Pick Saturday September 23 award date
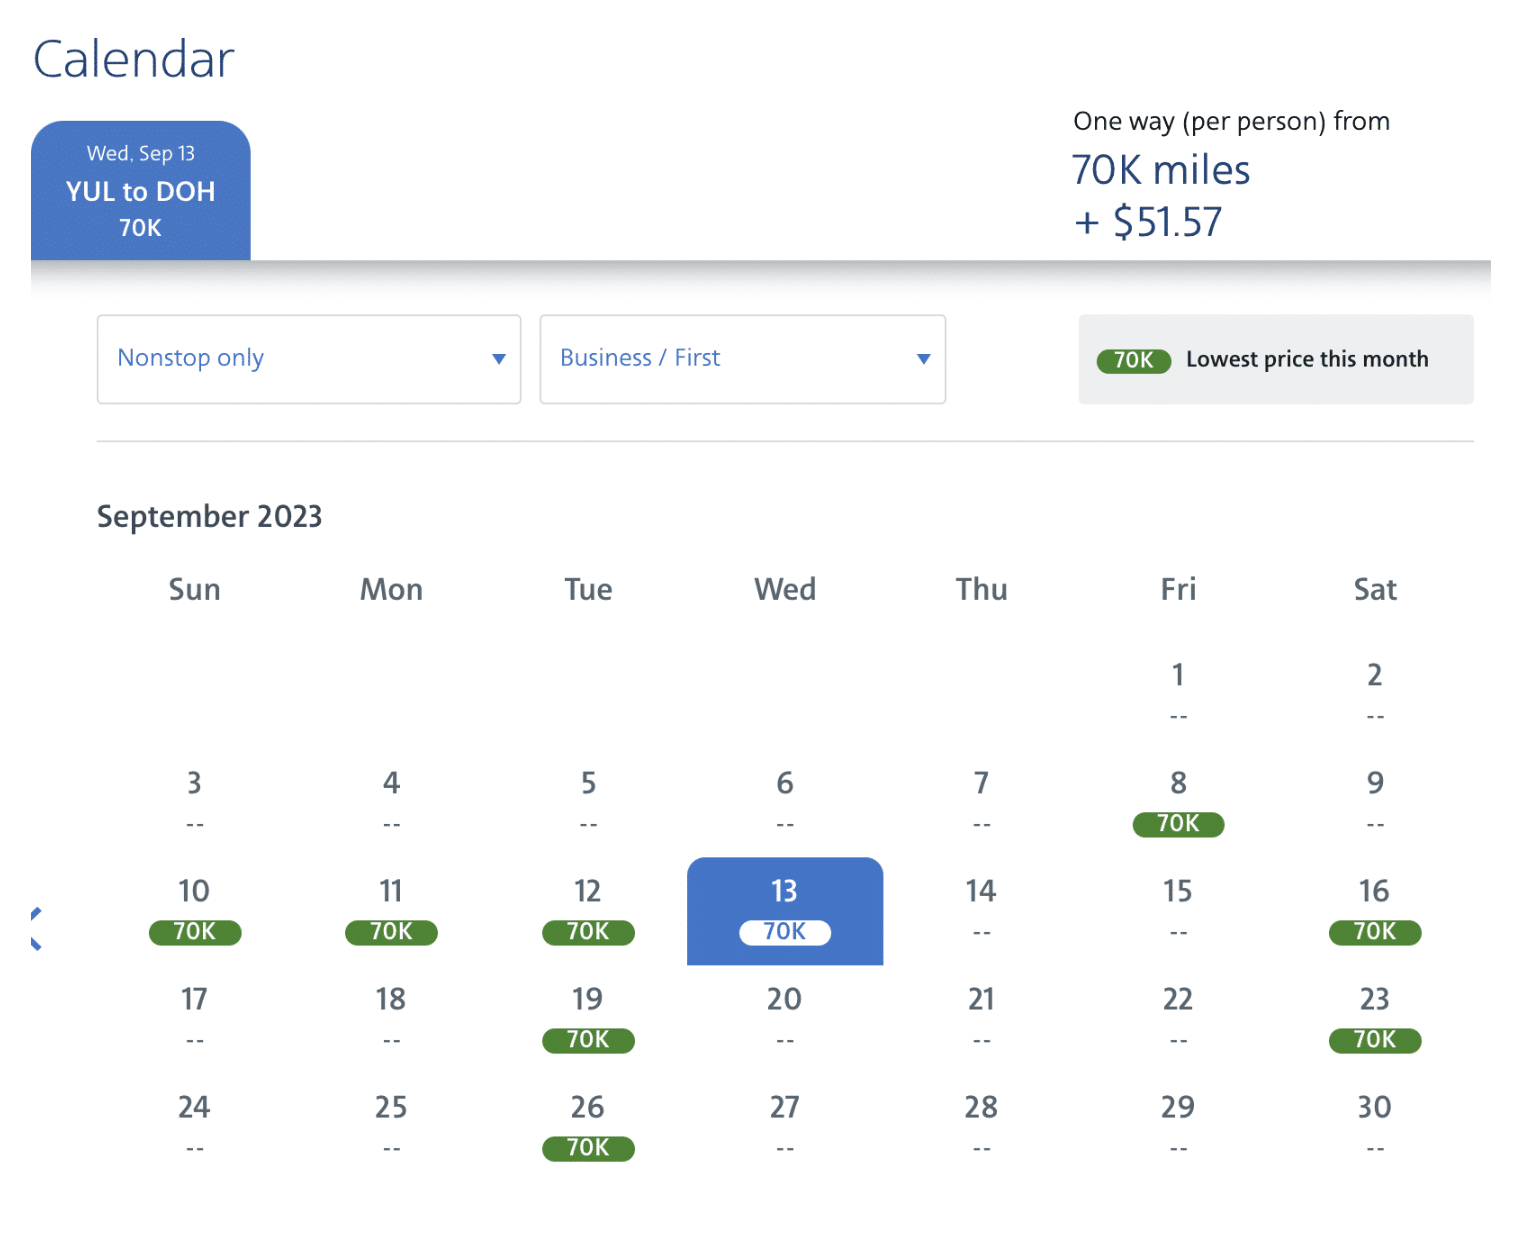Screen dimensions: 1528x1242 (1375, 1019)
